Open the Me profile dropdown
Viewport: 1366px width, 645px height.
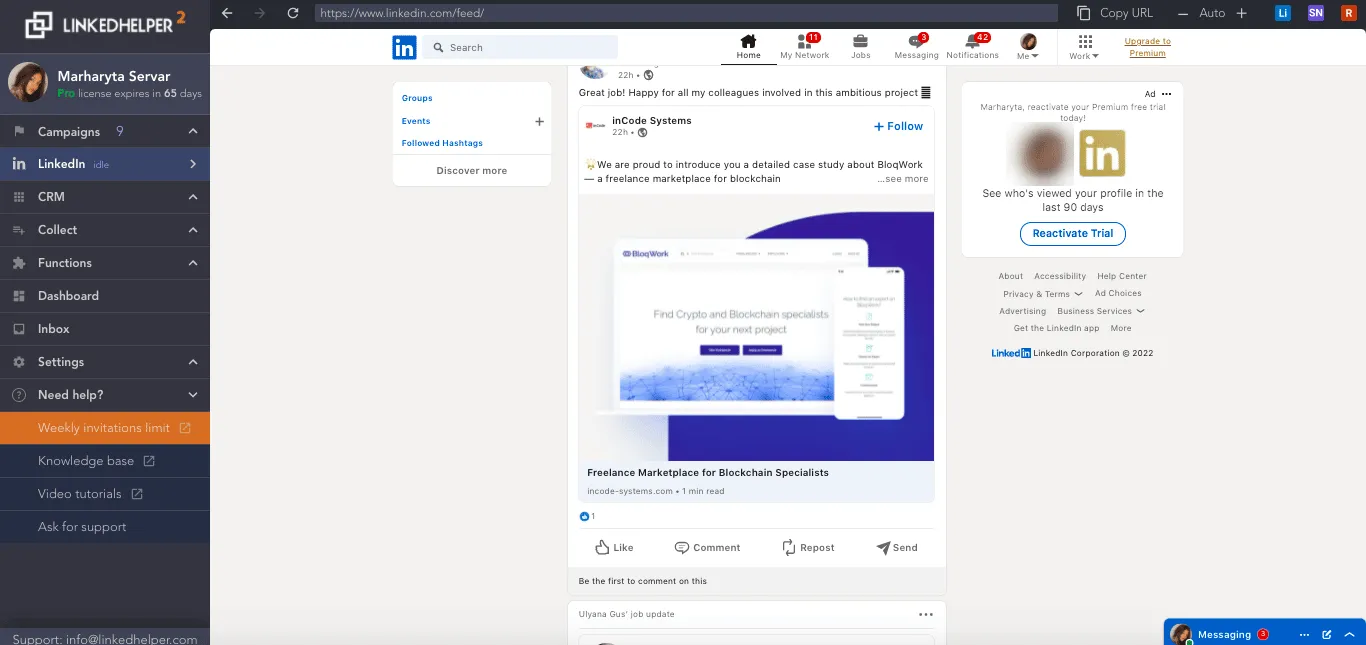coord(1028,47)
